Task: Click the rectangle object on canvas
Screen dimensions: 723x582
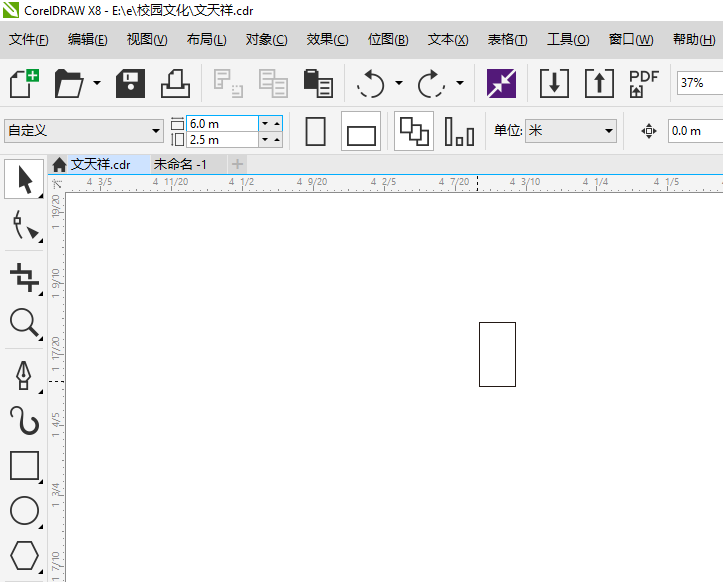Action: [x=498, y=355]
